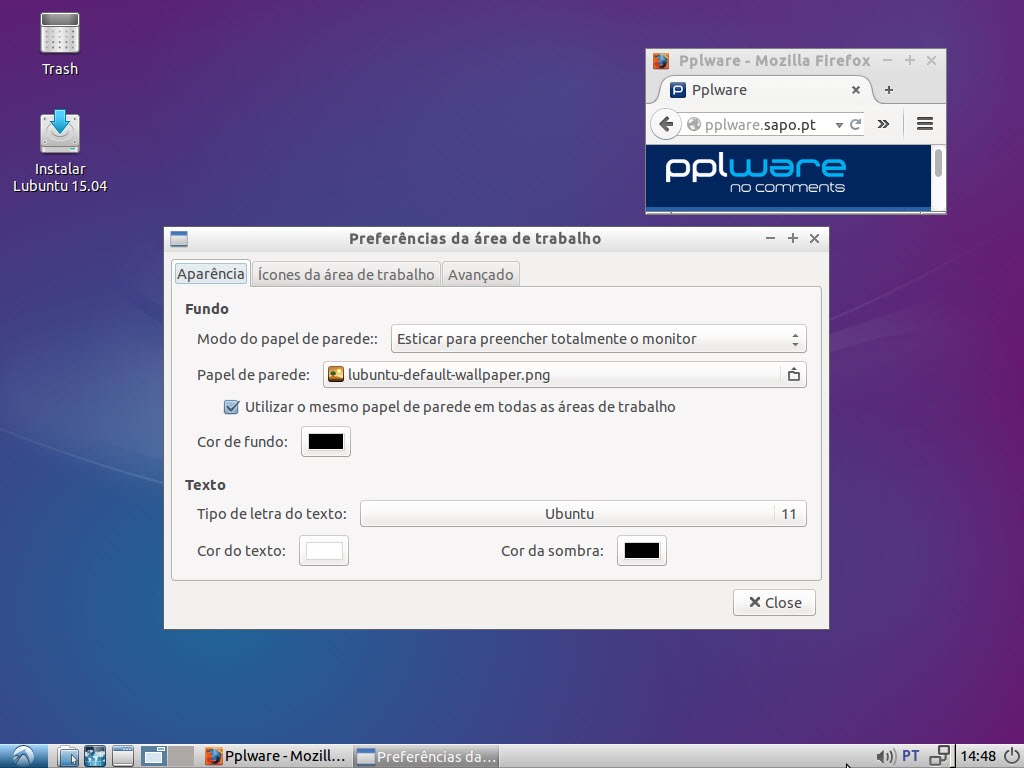Open a new Firefox tab

[888, 90]
